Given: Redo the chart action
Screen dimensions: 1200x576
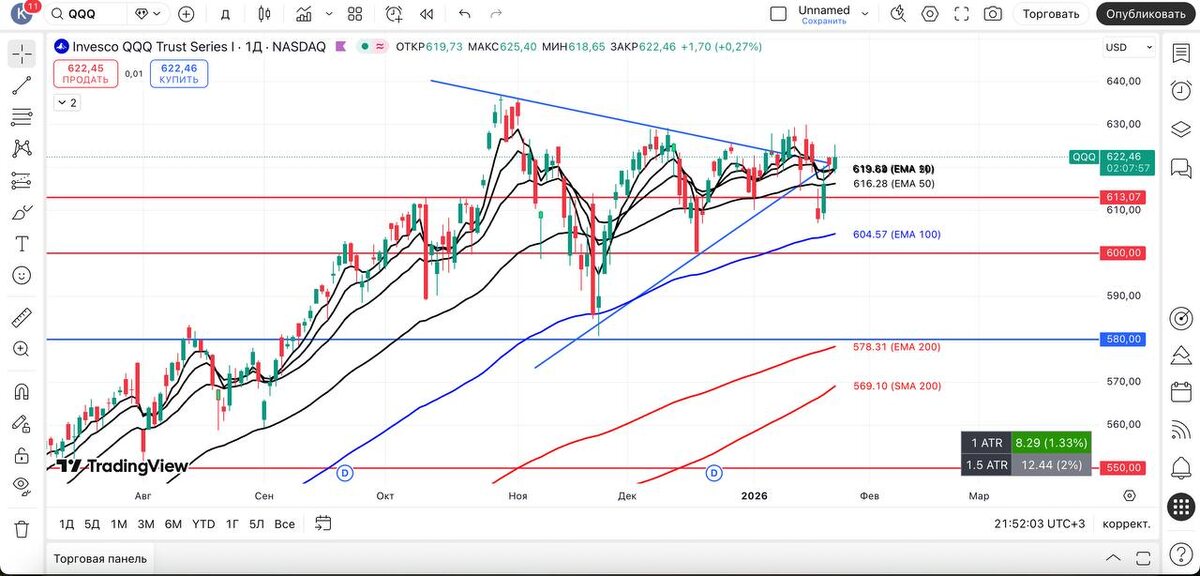Looking at the screenshot, I should 495,14.
